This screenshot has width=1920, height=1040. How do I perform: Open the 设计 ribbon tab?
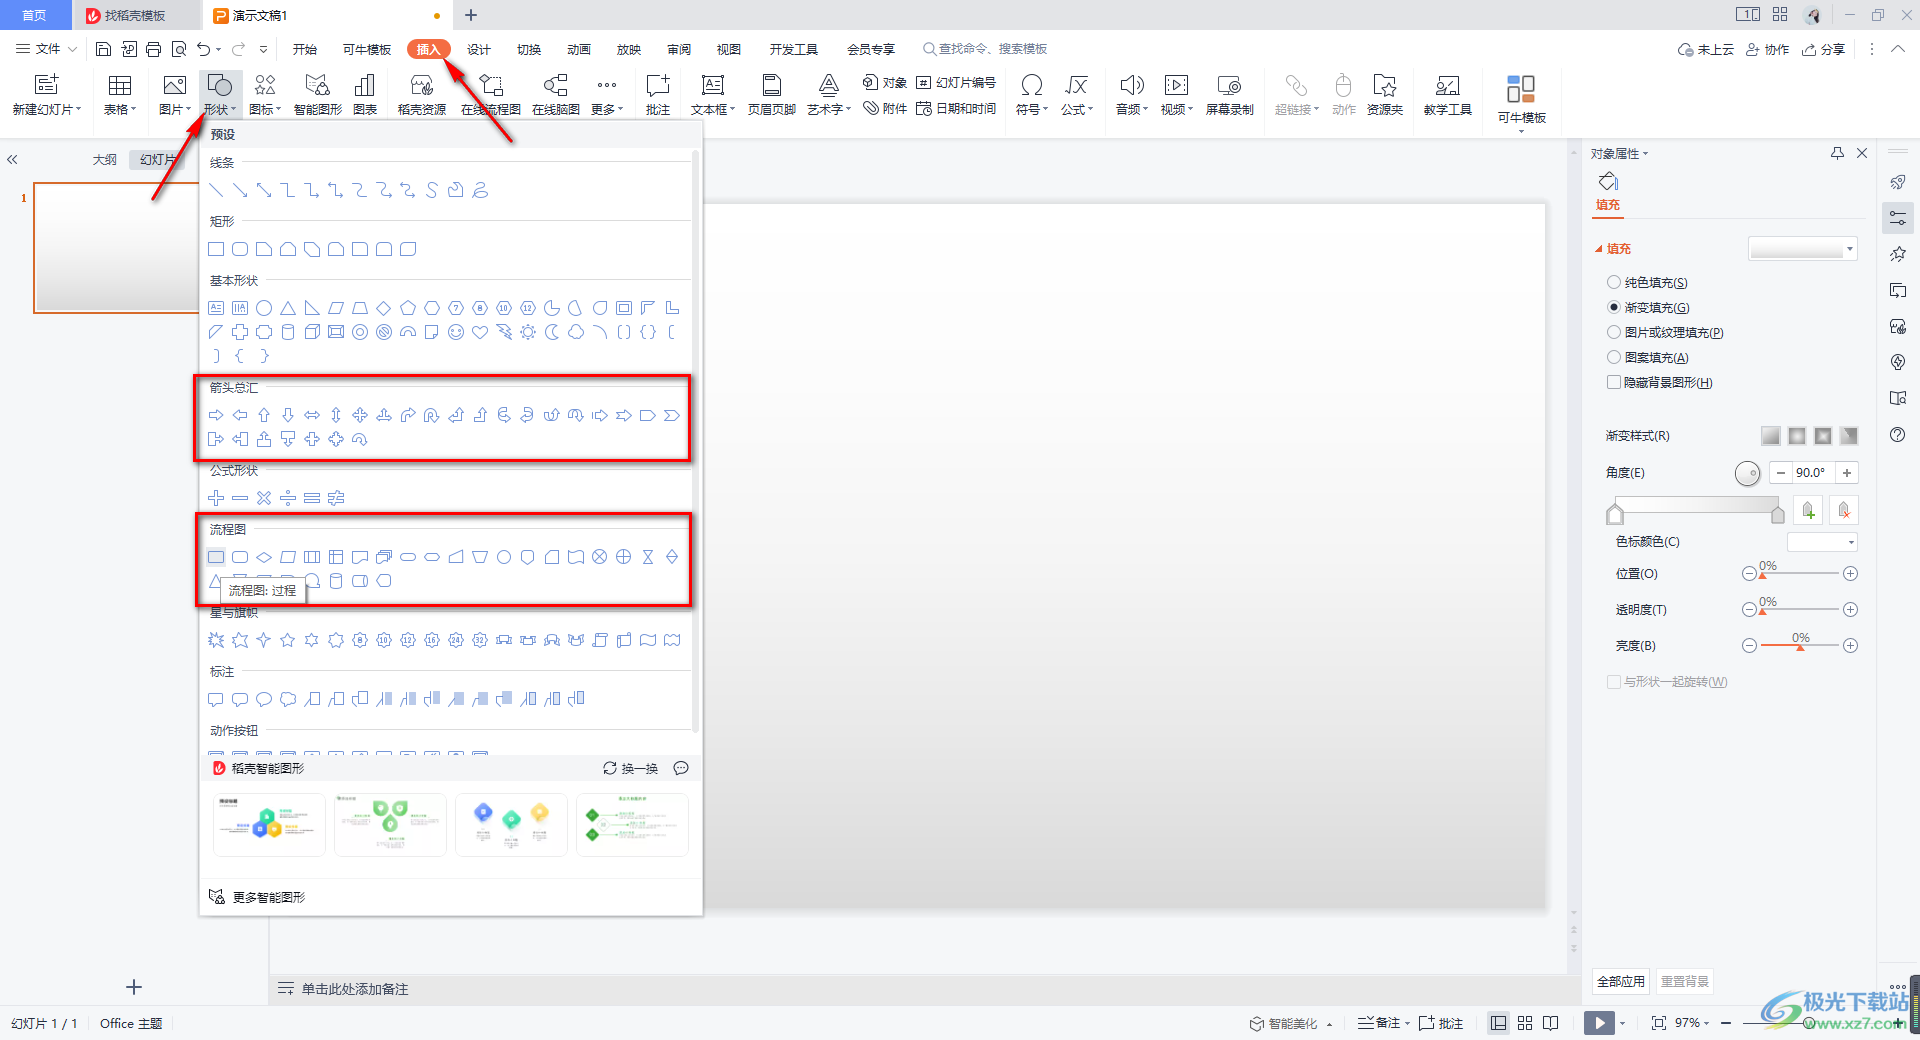(479, 49)
